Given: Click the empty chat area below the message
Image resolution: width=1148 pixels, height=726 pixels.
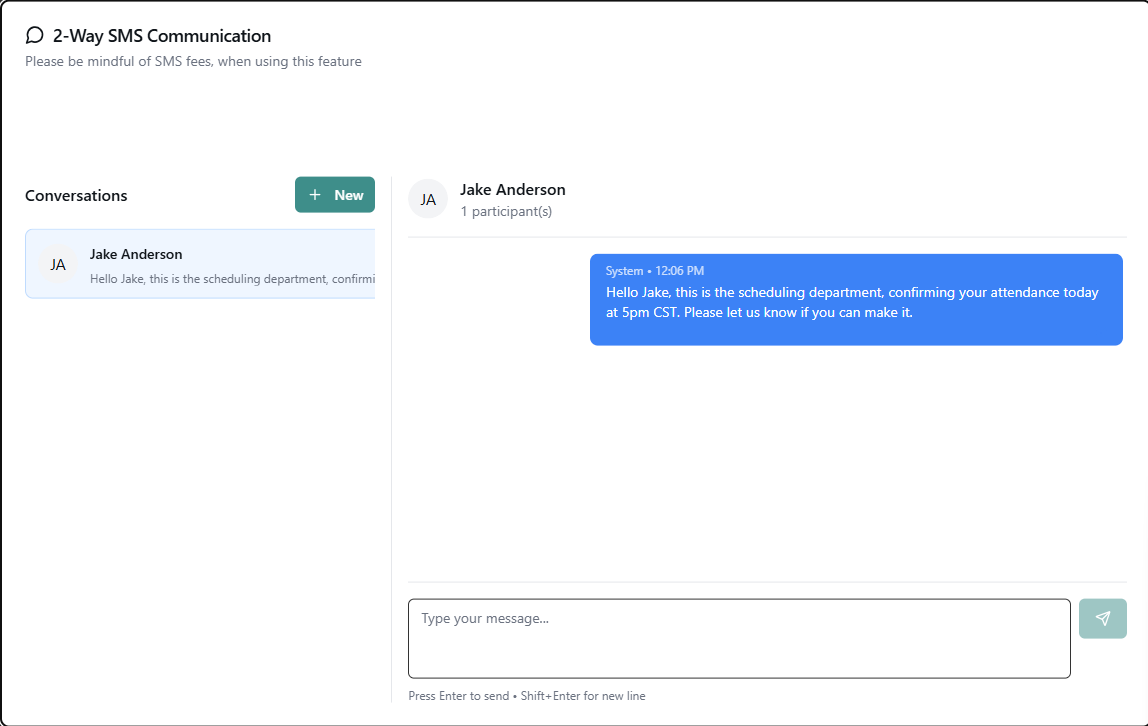Looking at the screenshot, I should [767, 460].
